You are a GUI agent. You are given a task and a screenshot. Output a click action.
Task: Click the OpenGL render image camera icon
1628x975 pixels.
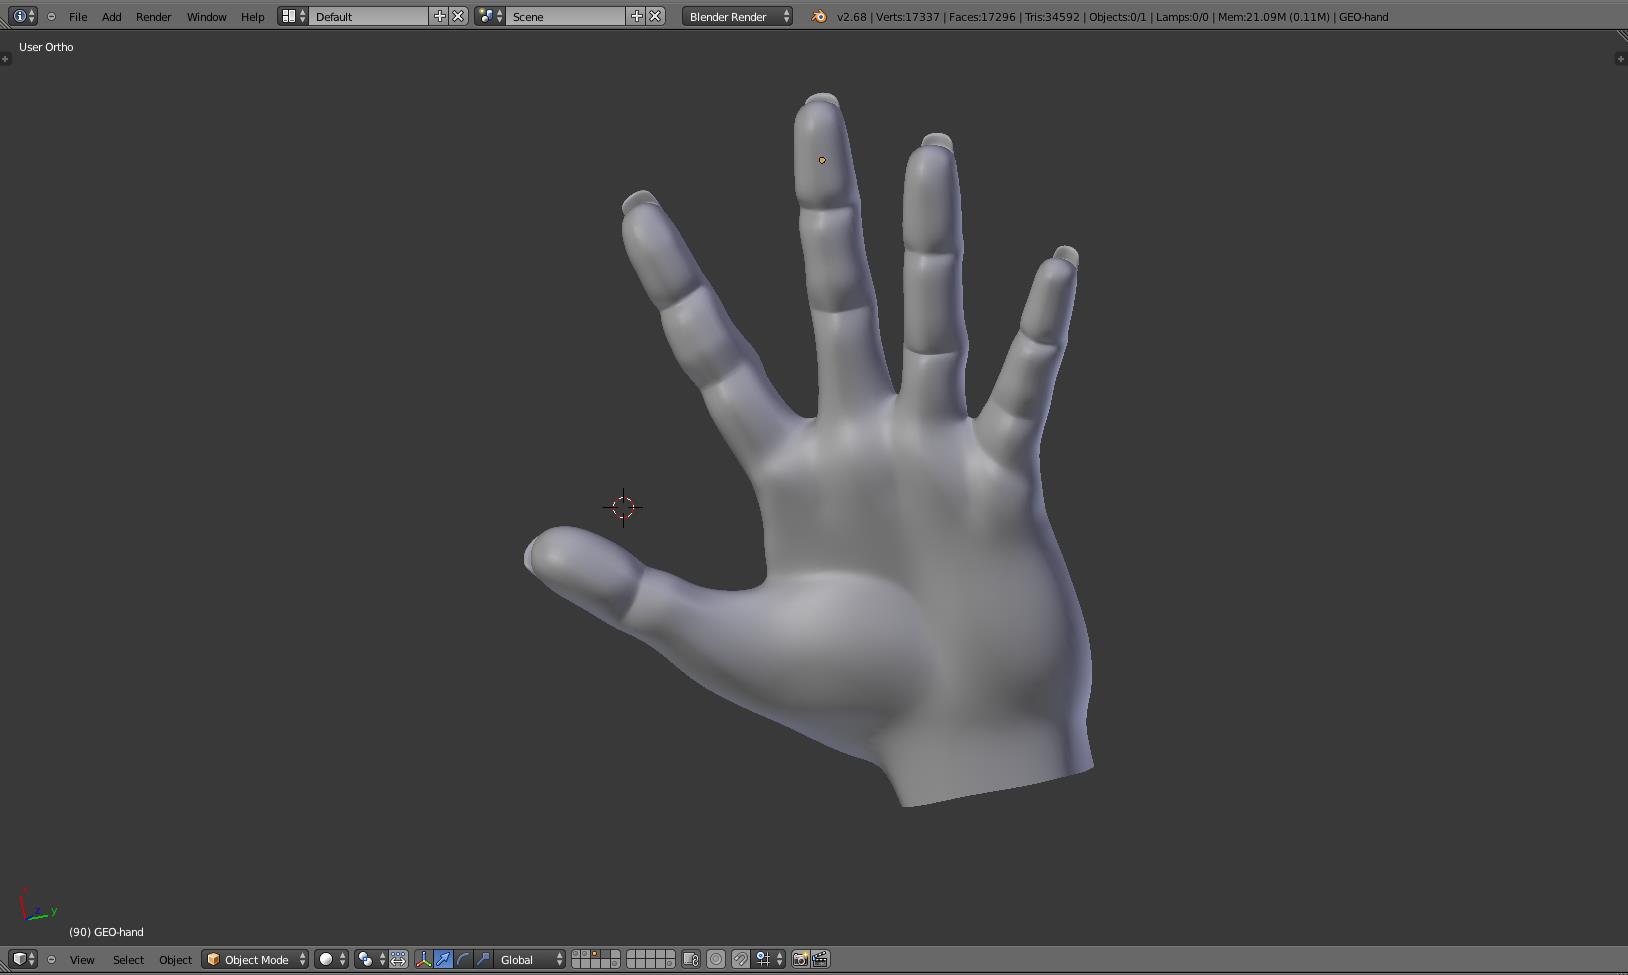click(x=800, y=960)
